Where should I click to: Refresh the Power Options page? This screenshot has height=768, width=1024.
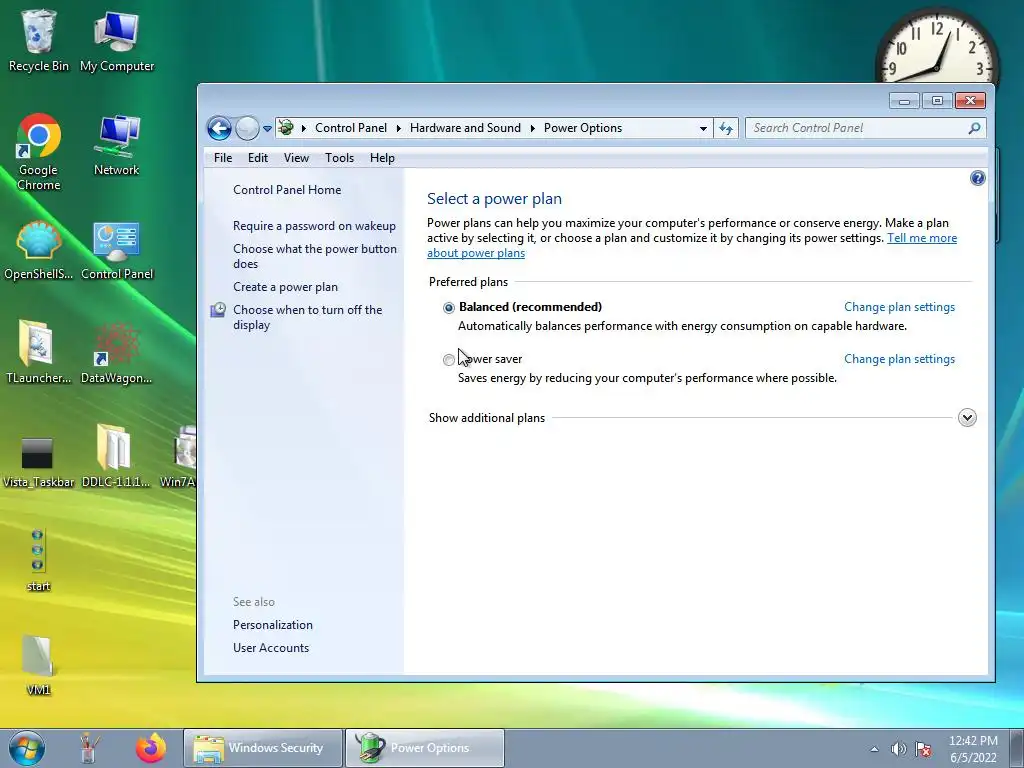[x=726, y=128]
